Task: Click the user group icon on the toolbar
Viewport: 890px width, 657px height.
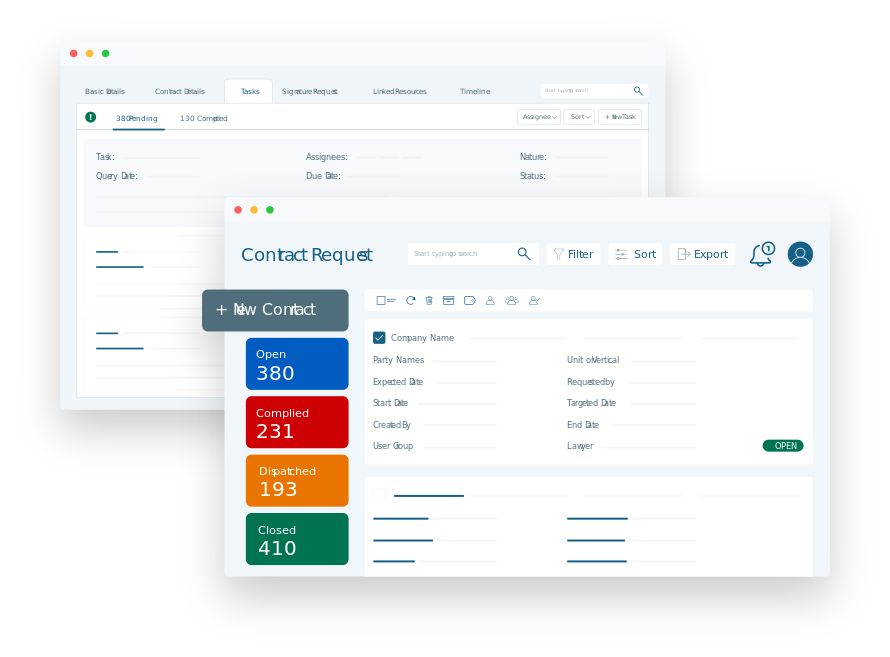Action: pyautogui.click(x=511, y=300)
